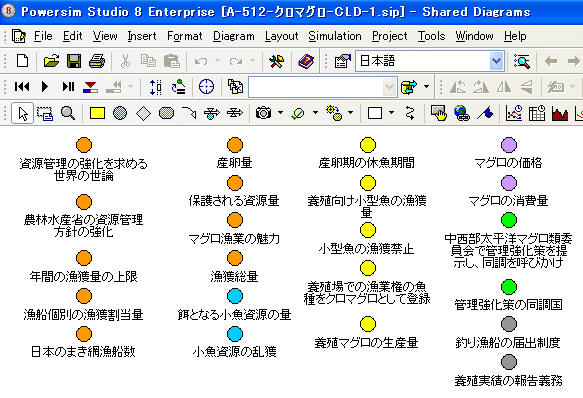Viewport: 583px width, 398px height.
Task: Open the frame tool dropdown arrow
Action: tap(391, 112)
